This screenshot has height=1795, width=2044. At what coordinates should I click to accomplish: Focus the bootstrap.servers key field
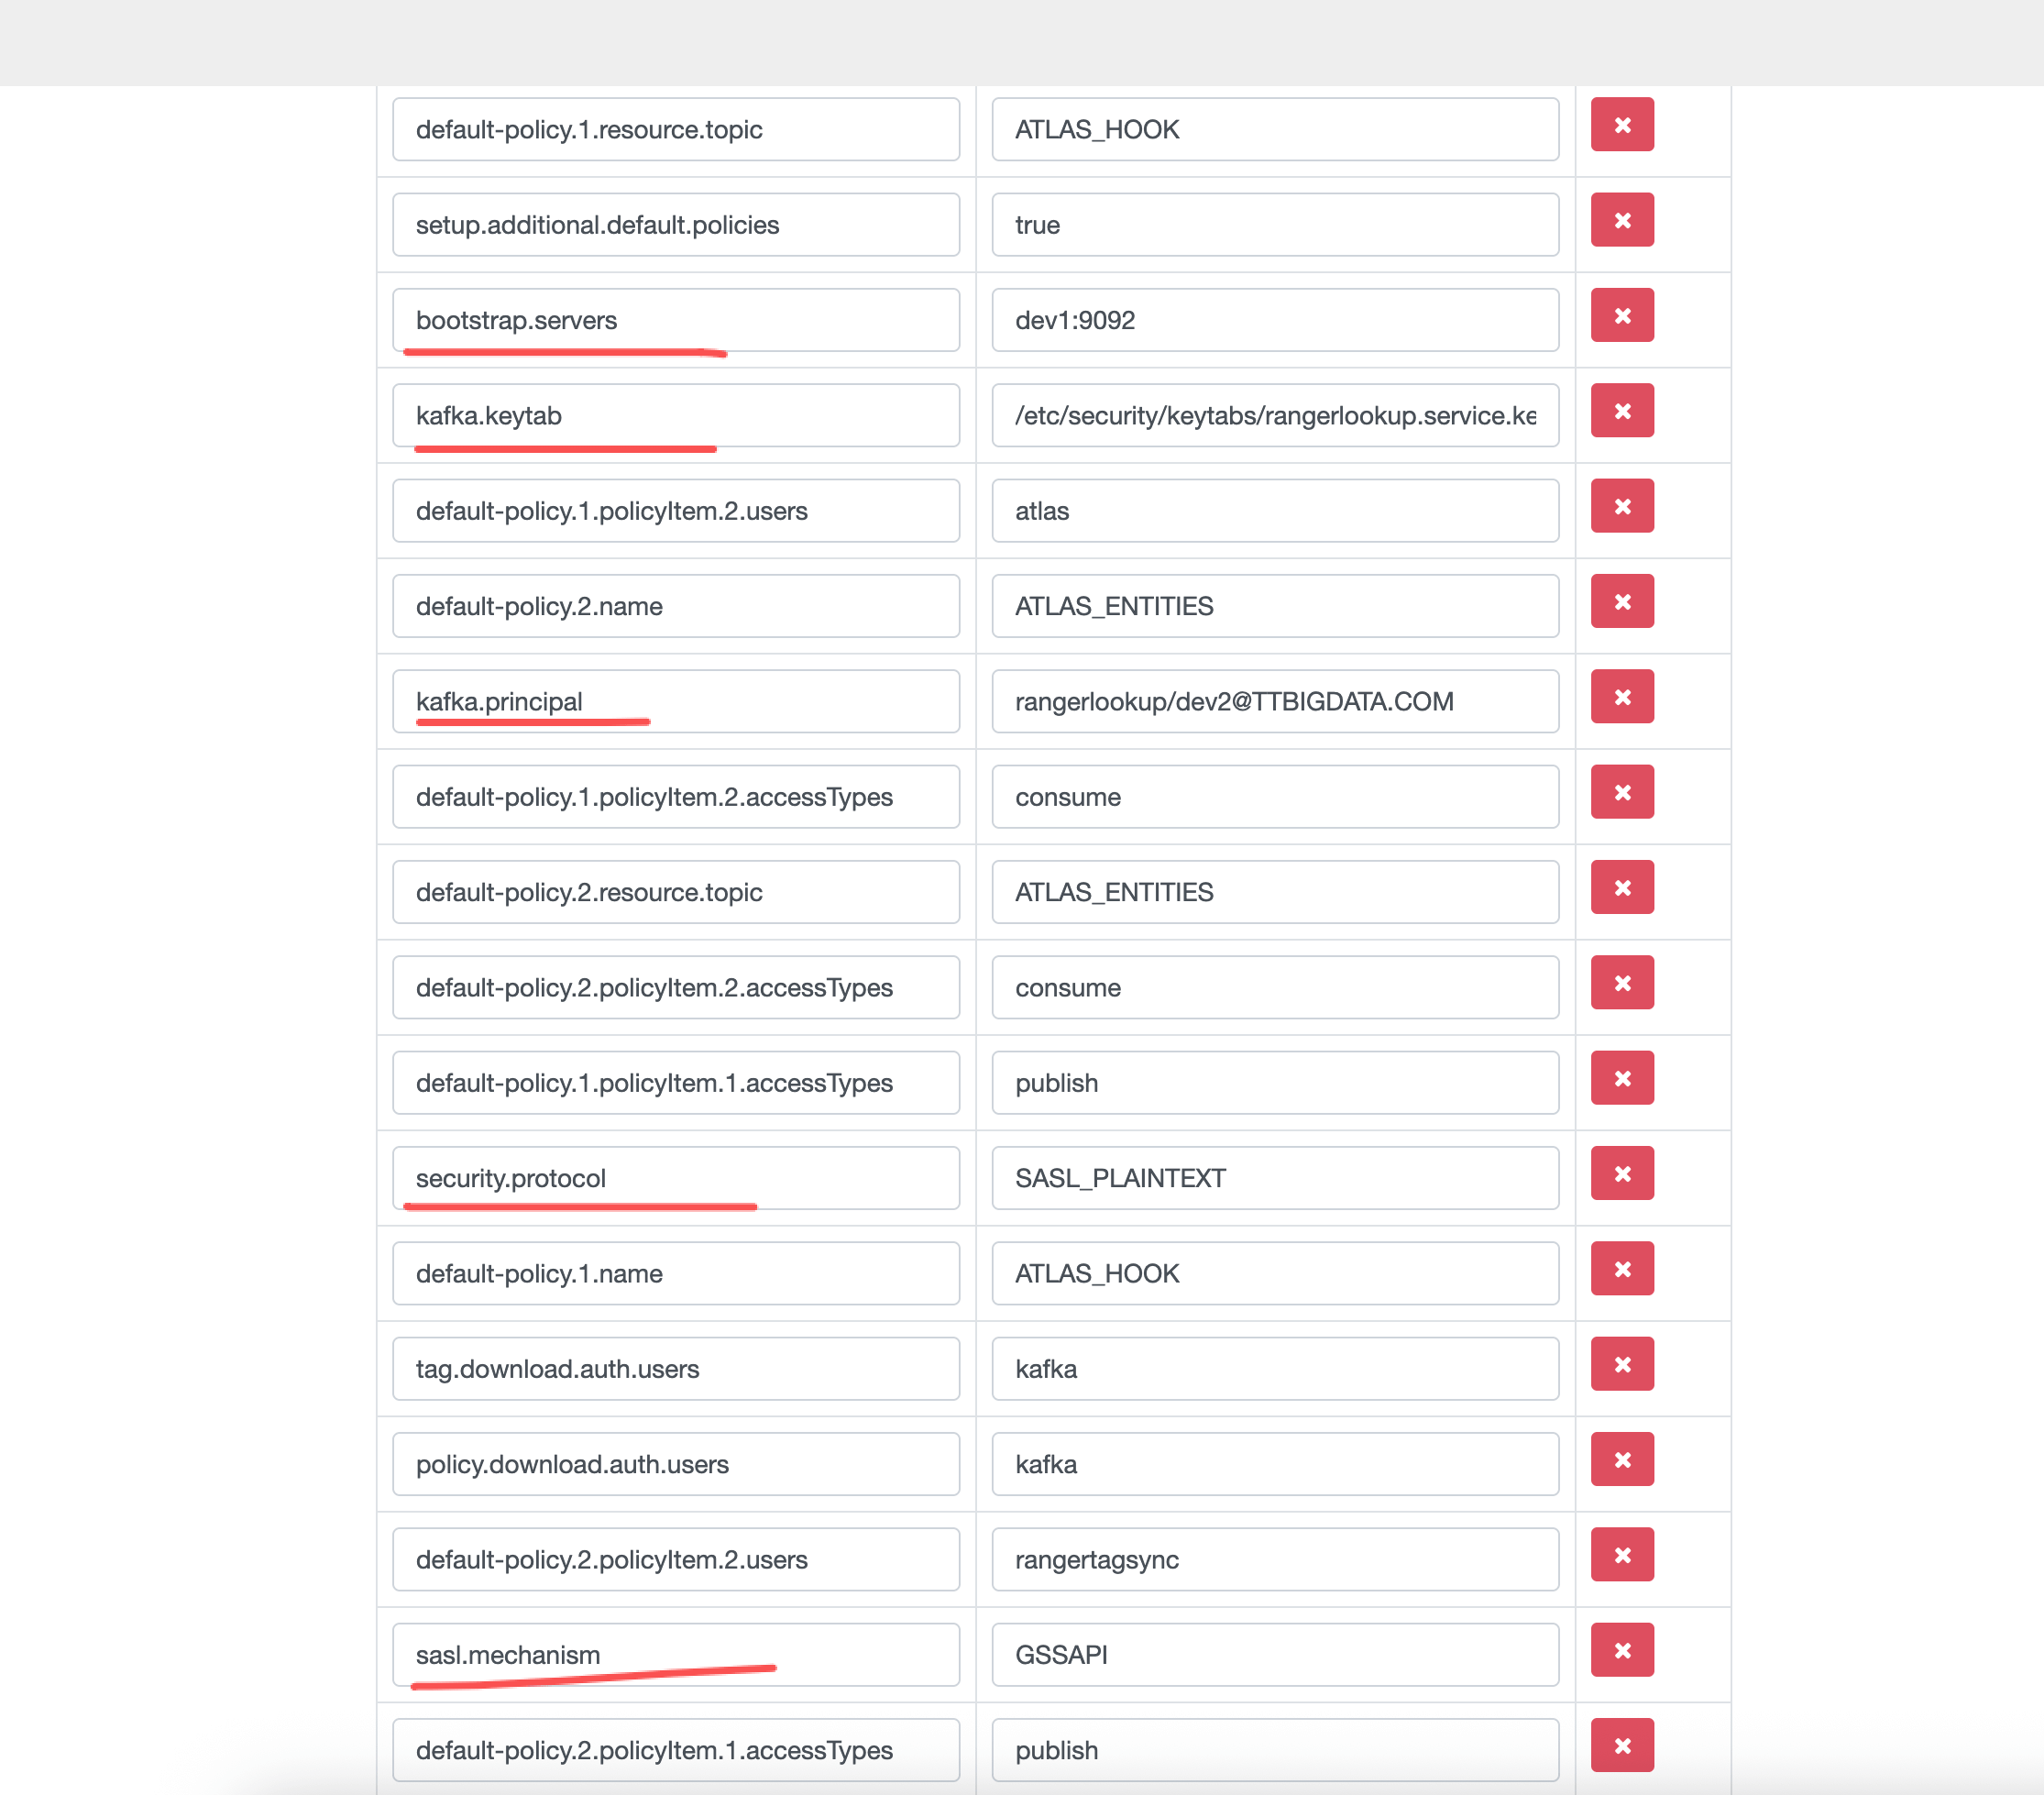click(675, 320)
